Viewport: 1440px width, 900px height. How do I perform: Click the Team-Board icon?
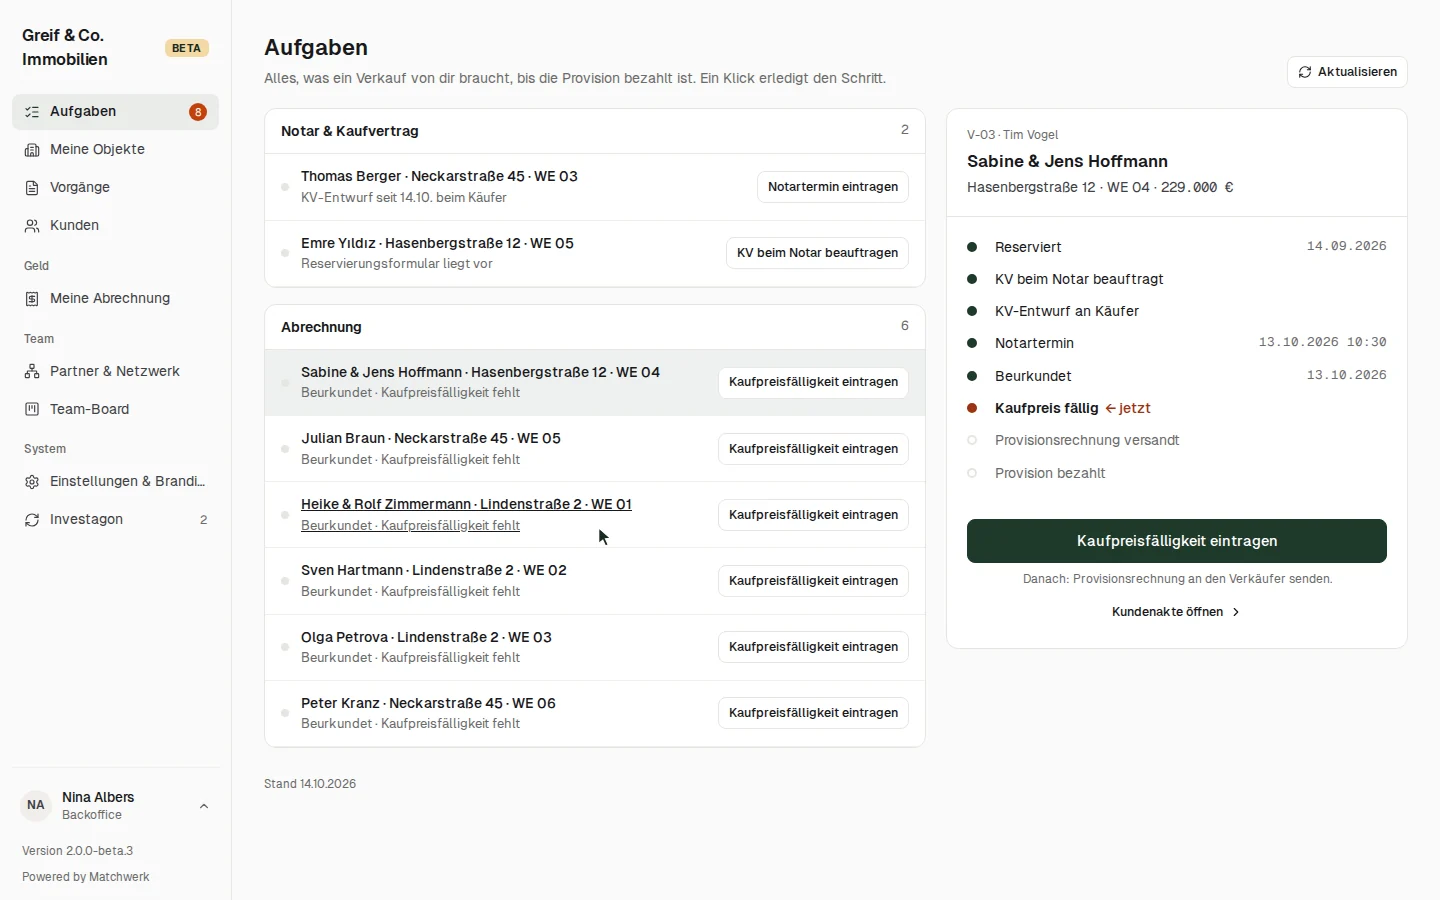(32, 410)
